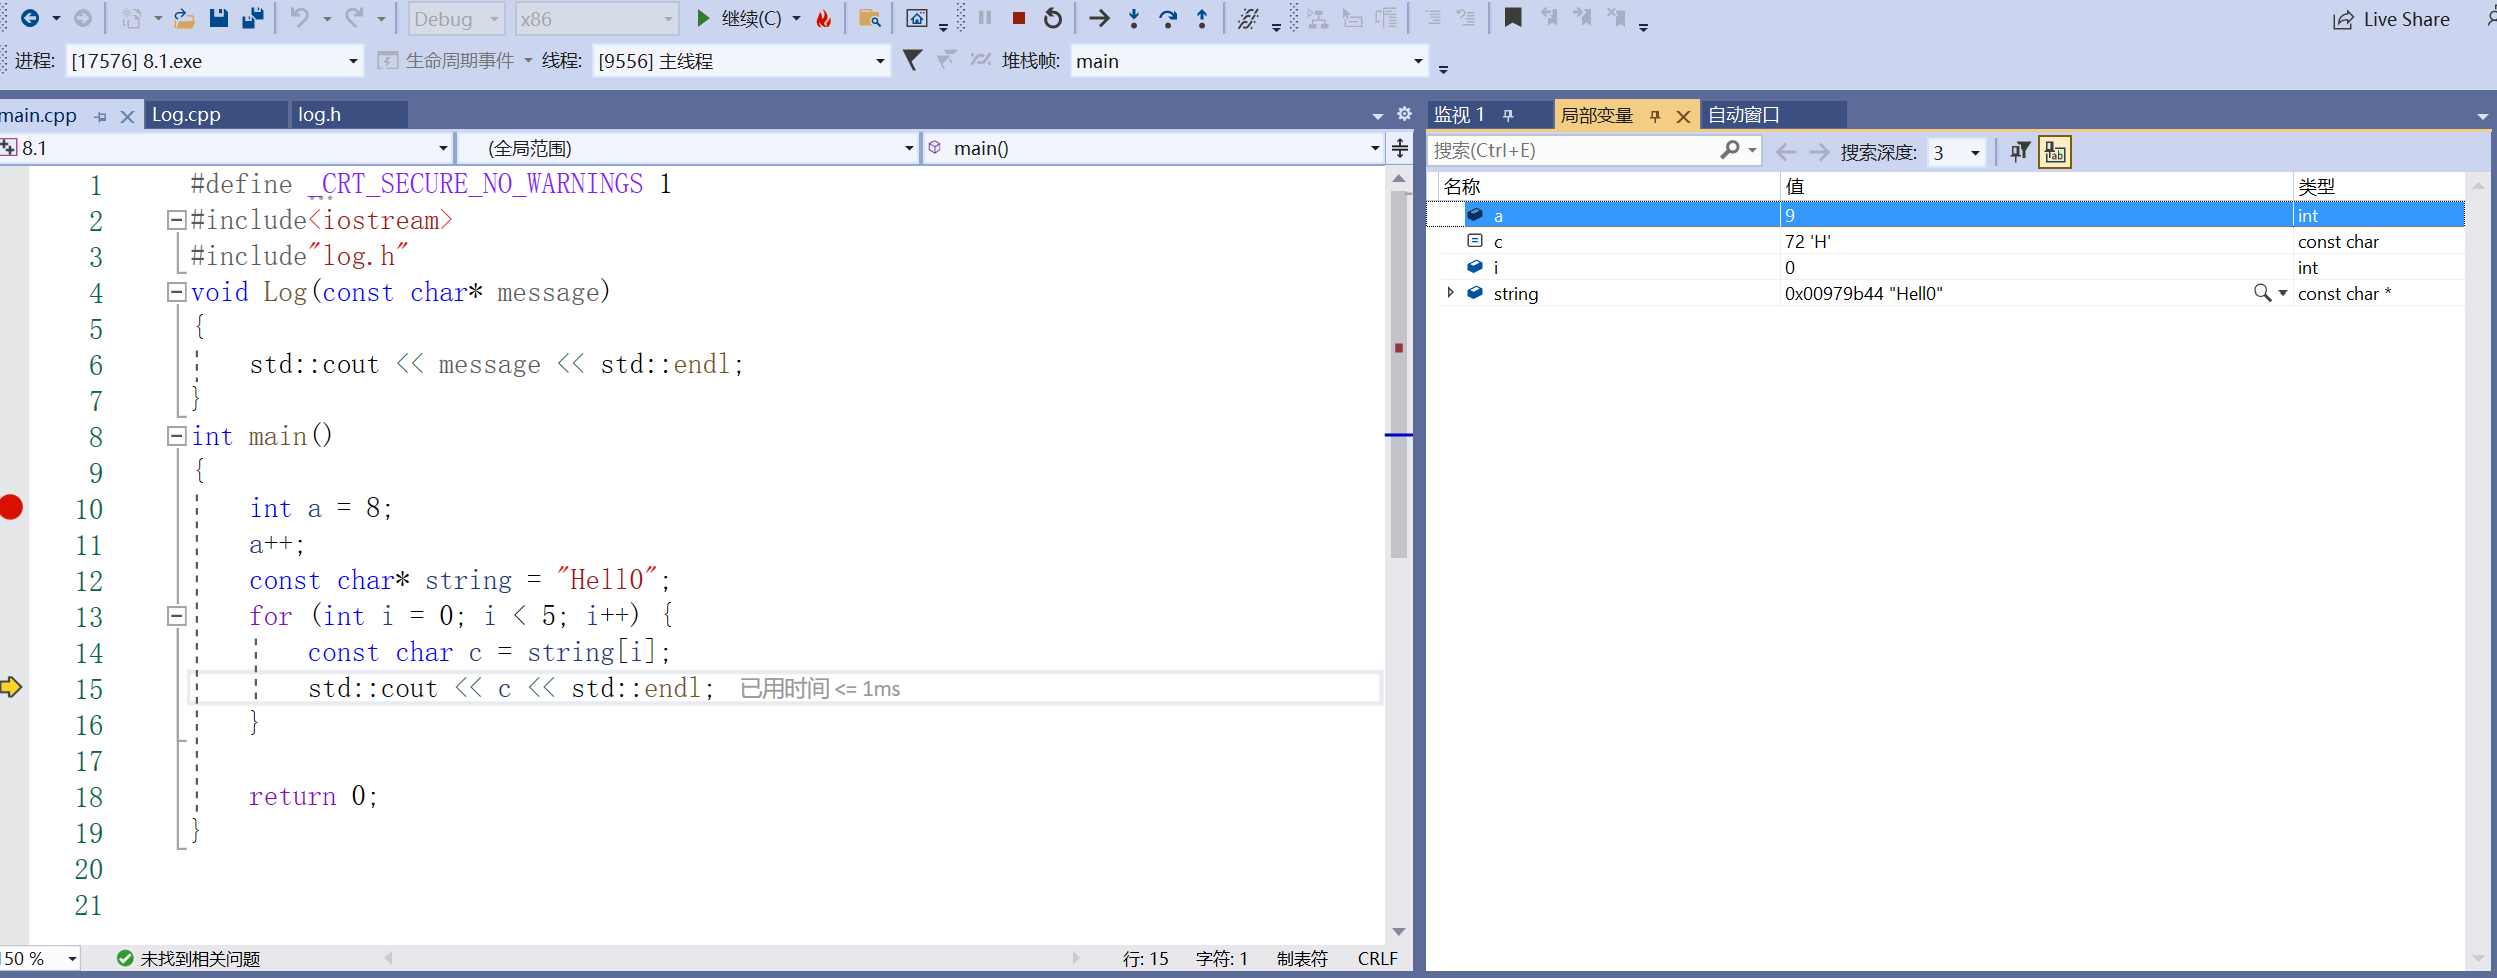The height and width of the screenshot is (978, 2497).
Task: Open the x86 platform dropdown
Action: (x=668, y=18)
